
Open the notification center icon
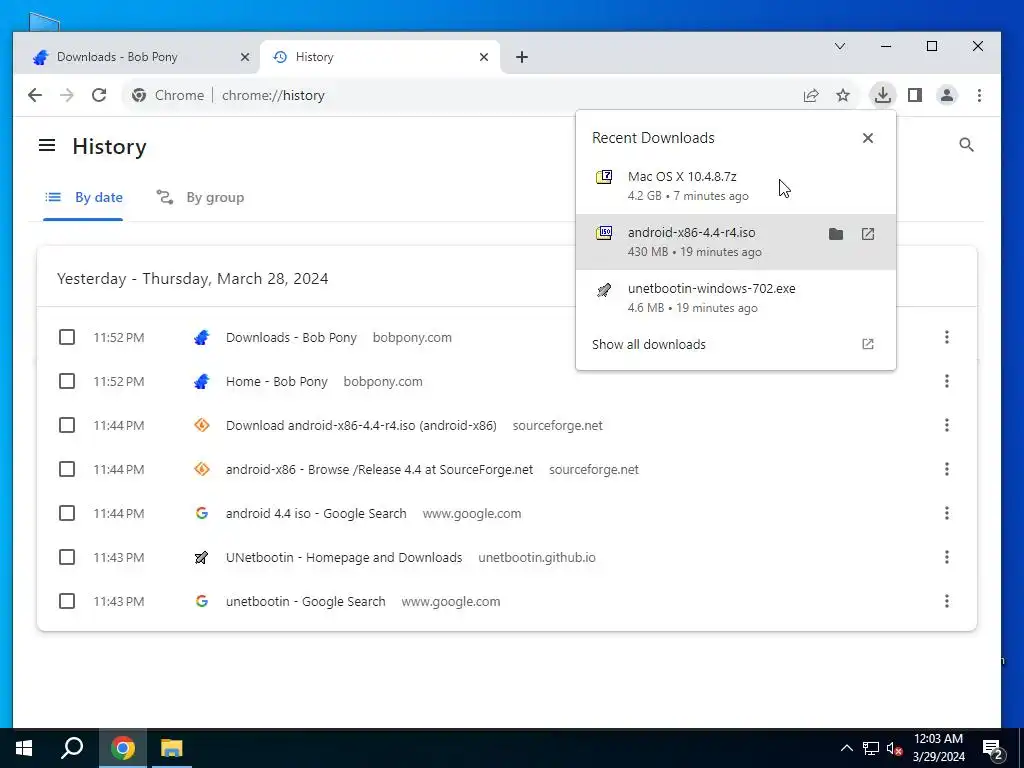[x=993, y=749]
